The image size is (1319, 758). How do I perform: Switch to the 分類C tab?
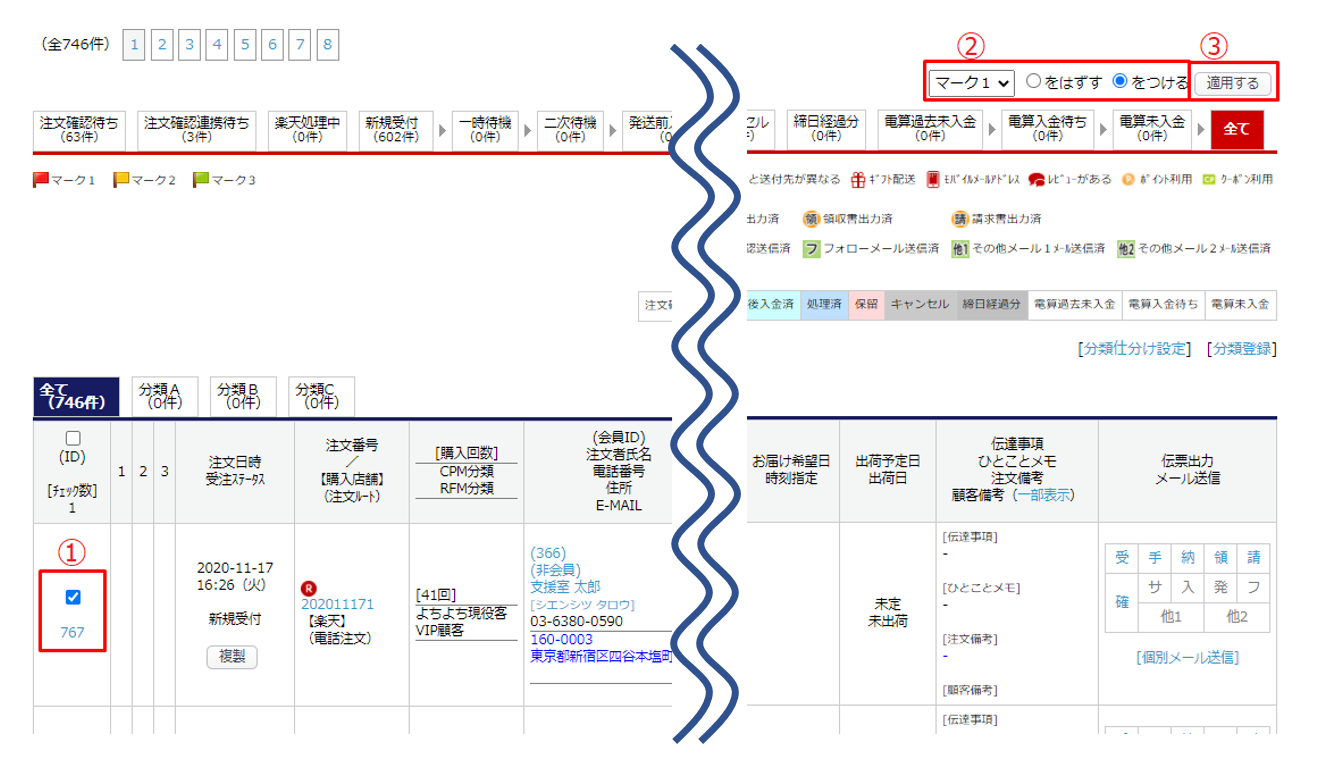coord(321,396)
